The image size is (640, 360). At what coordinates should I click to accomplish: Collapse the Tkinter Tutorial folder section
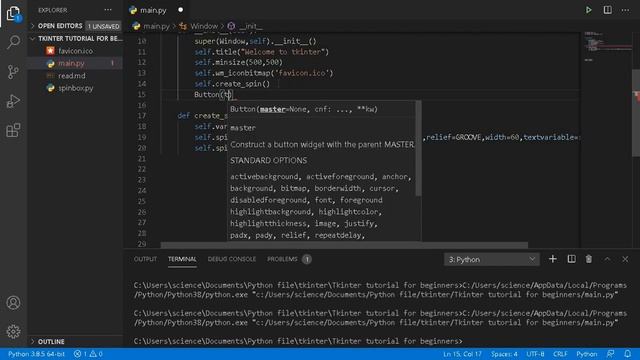point(76,38)
